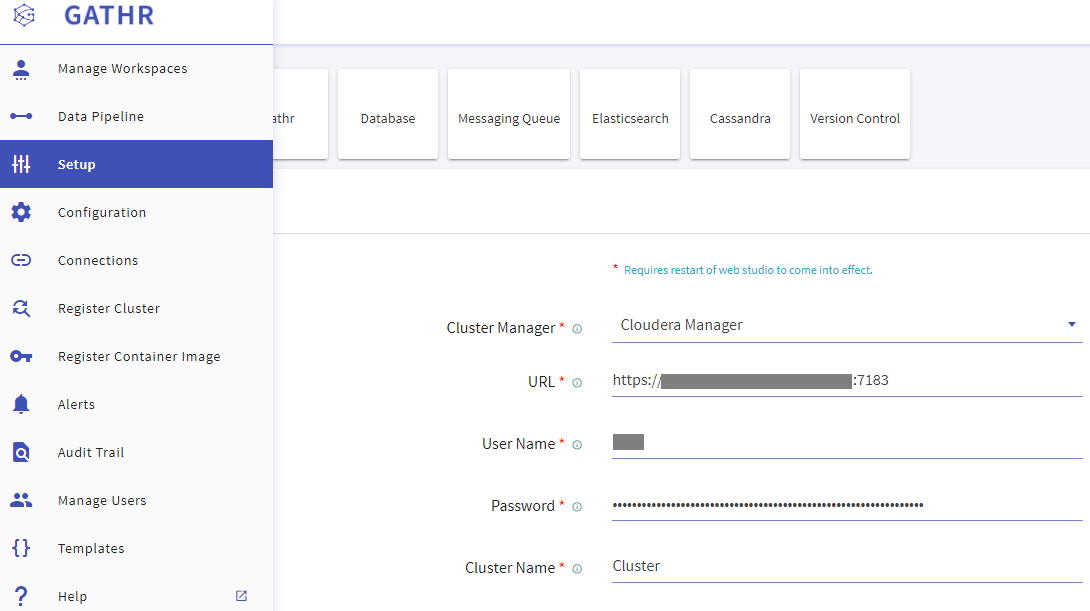Go to Alerts in the sidebar
1090x611 pixels.
[x=136, y=404]
